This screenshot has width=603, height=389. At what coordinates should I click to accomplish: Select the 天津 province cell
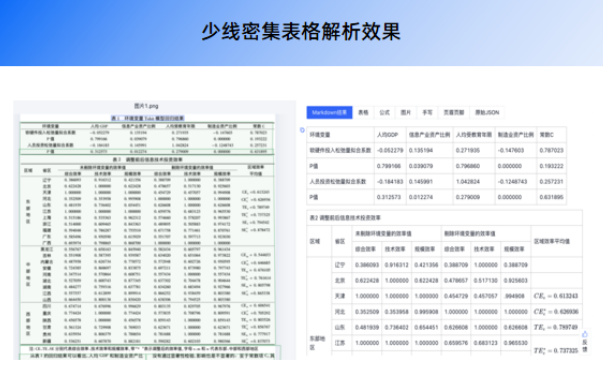coord(340,296)
